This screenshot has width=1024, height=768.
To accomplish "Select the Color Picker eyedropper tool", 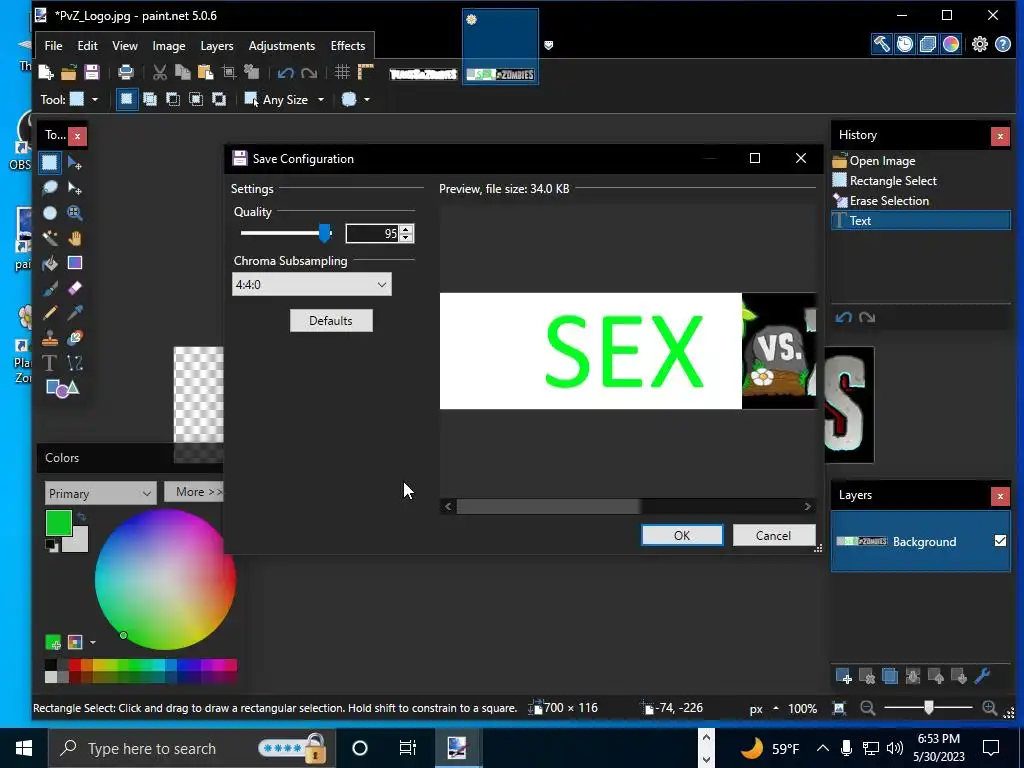I will pos(74,313).
